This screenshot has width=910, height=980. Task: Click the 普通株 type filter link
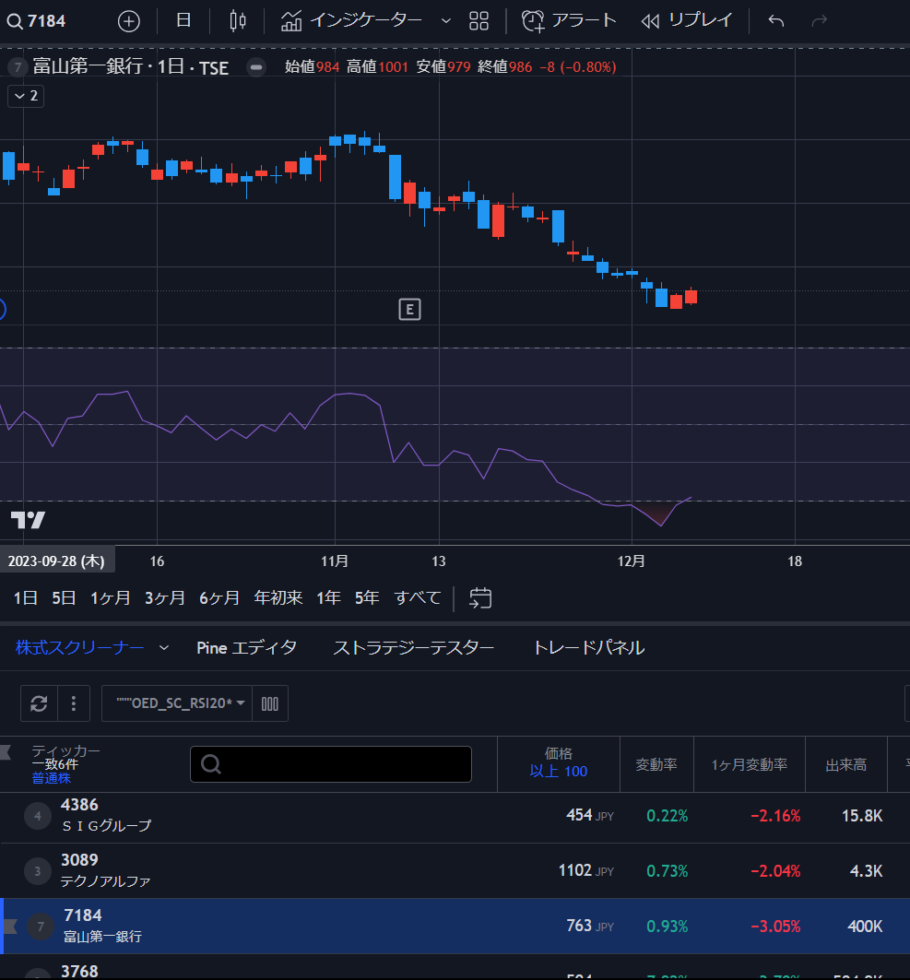click(51, 778)
